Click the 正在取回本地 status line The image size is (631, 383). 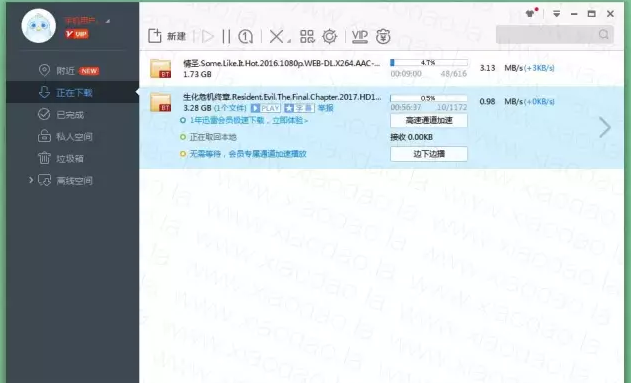coord(213,137)
